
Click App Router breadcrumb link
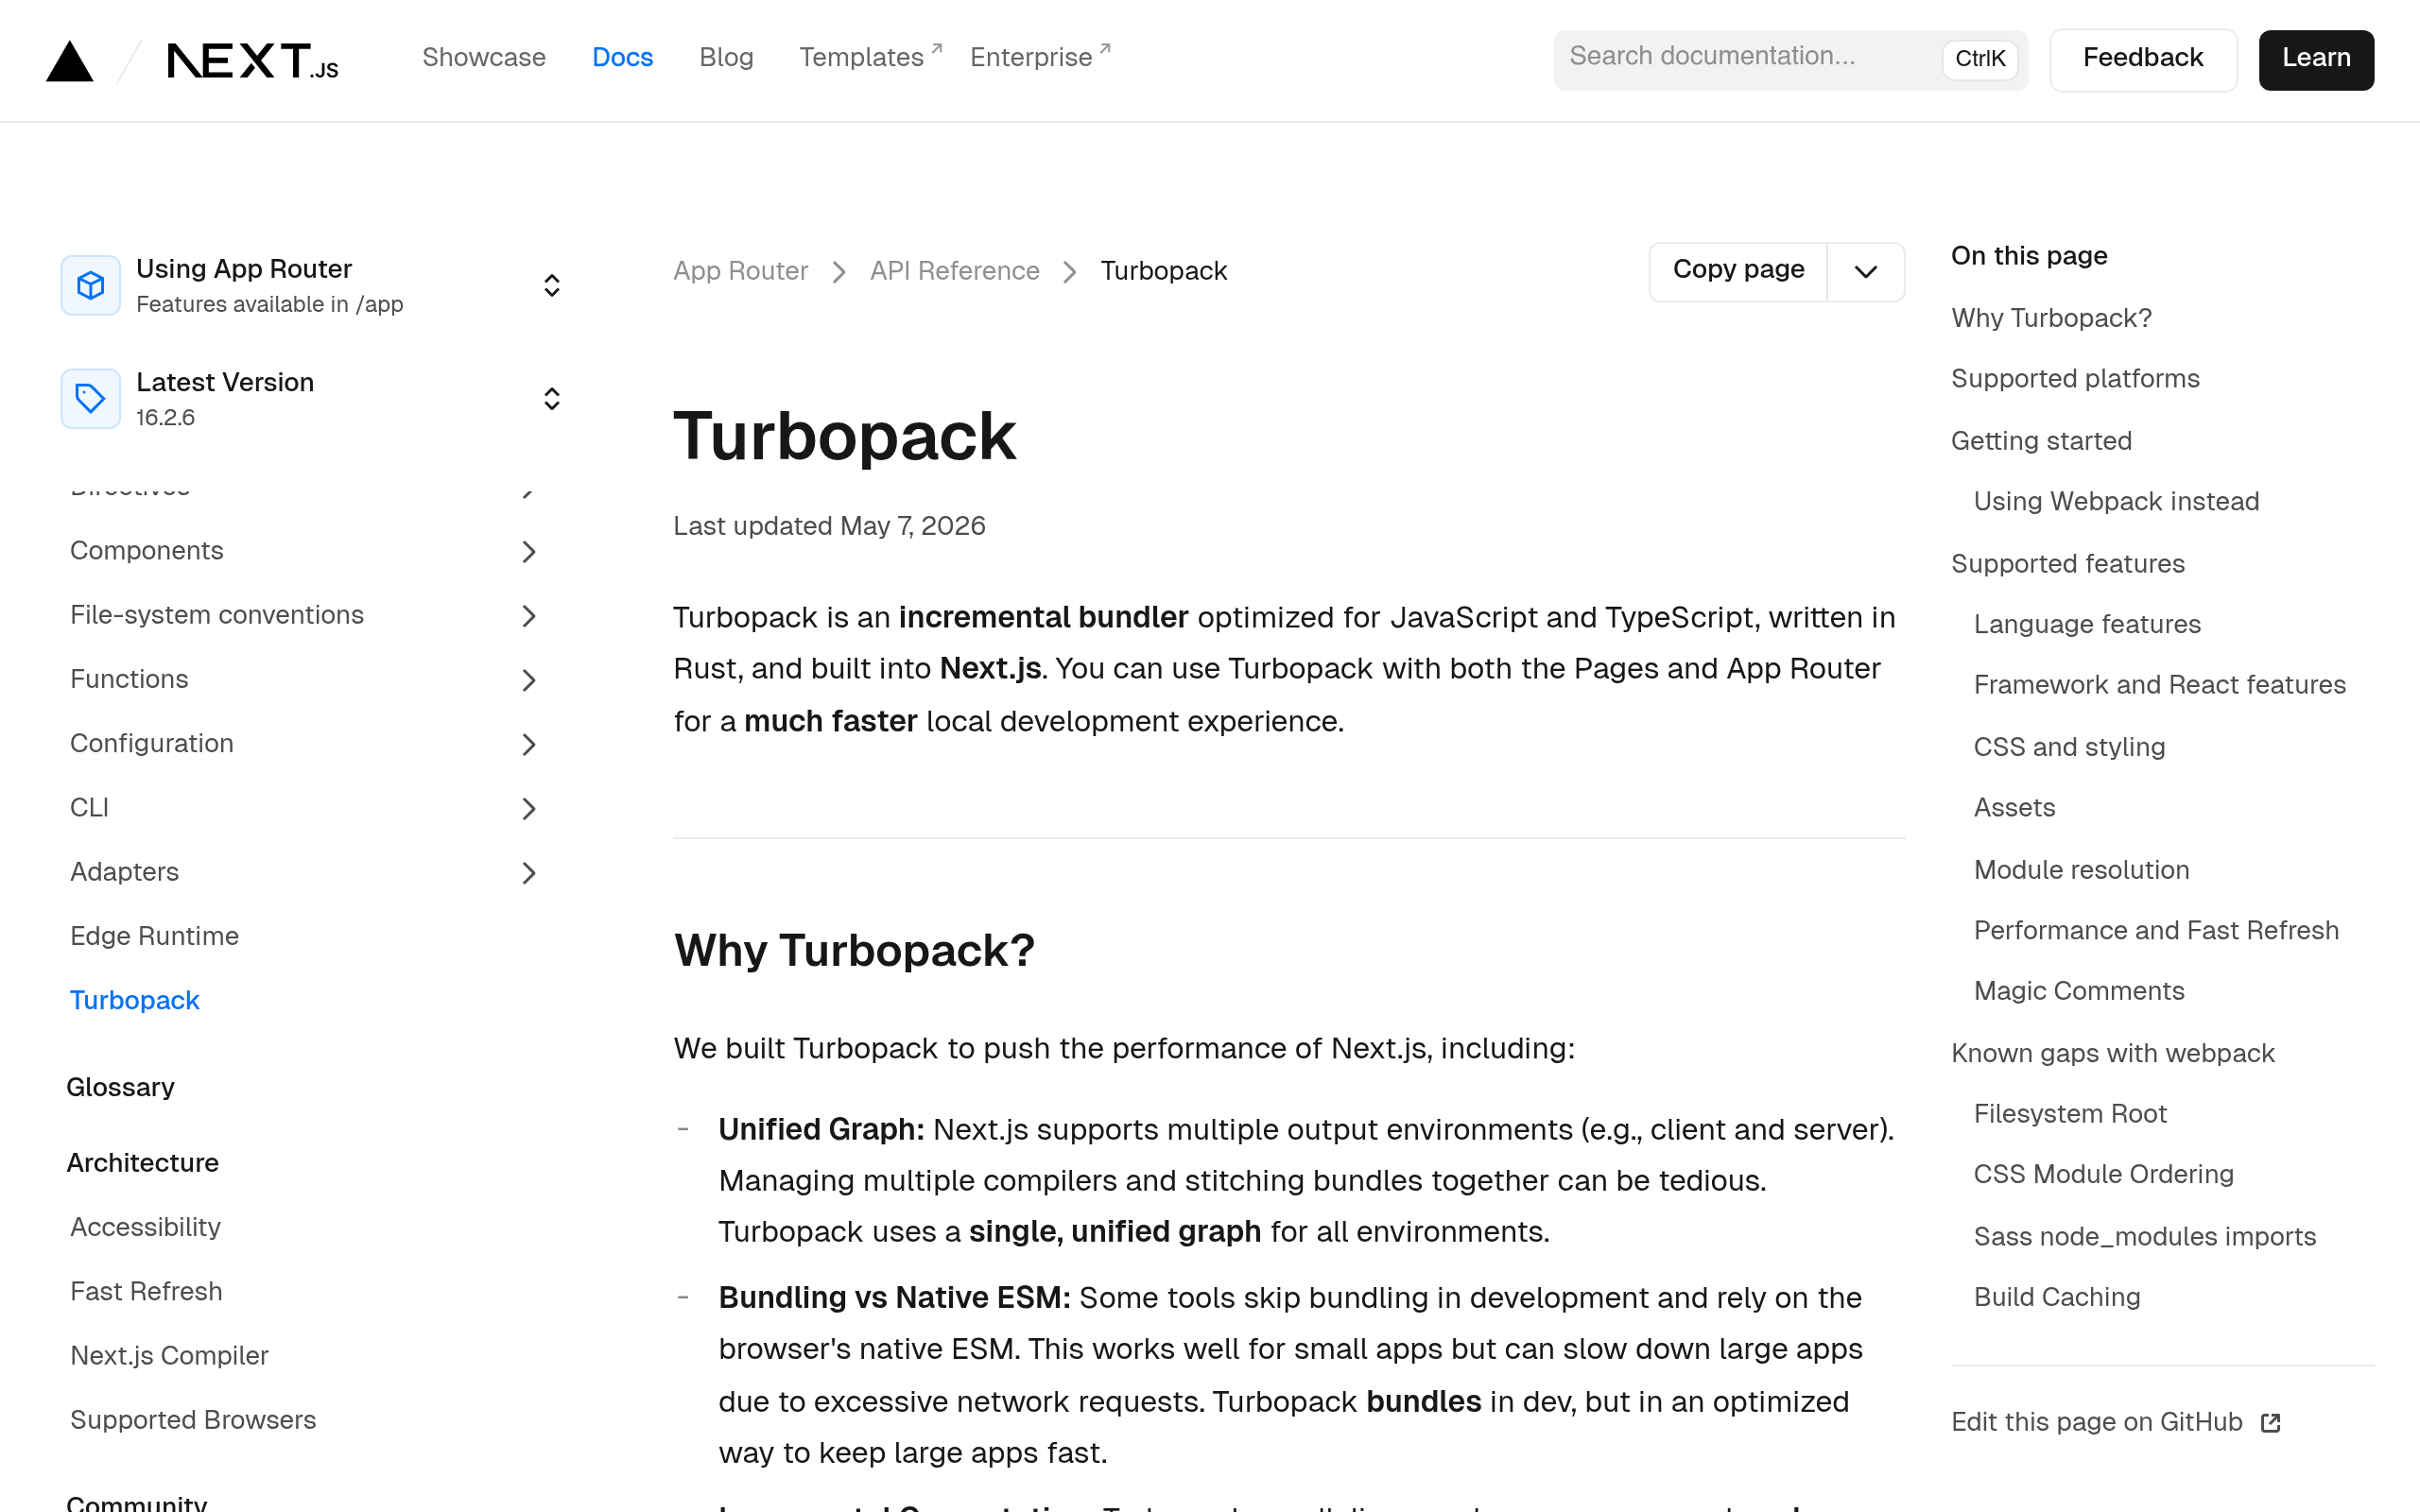coord(740,271)
